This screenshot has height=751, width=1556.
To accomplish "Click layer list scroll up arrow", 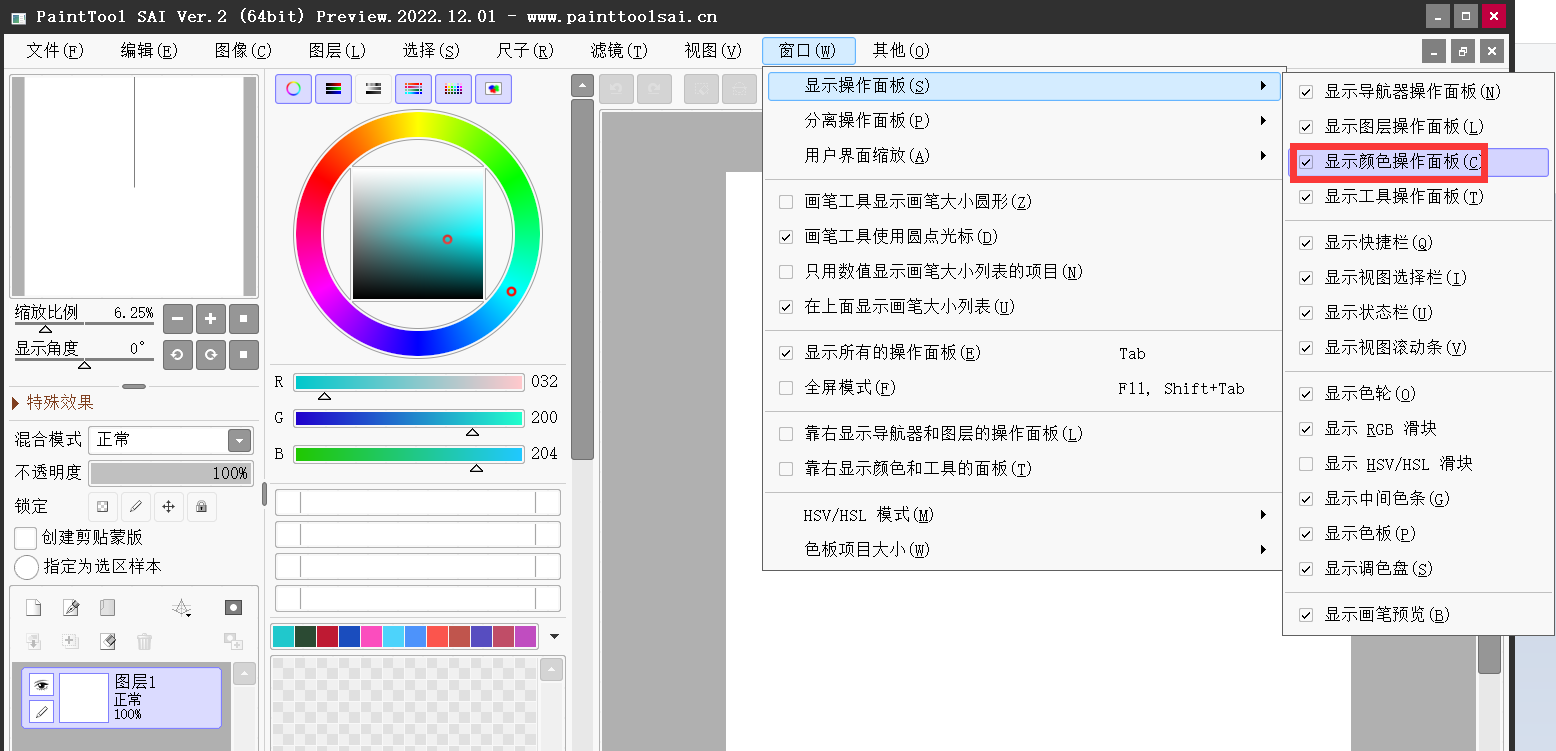I will [x=245, y=674].
